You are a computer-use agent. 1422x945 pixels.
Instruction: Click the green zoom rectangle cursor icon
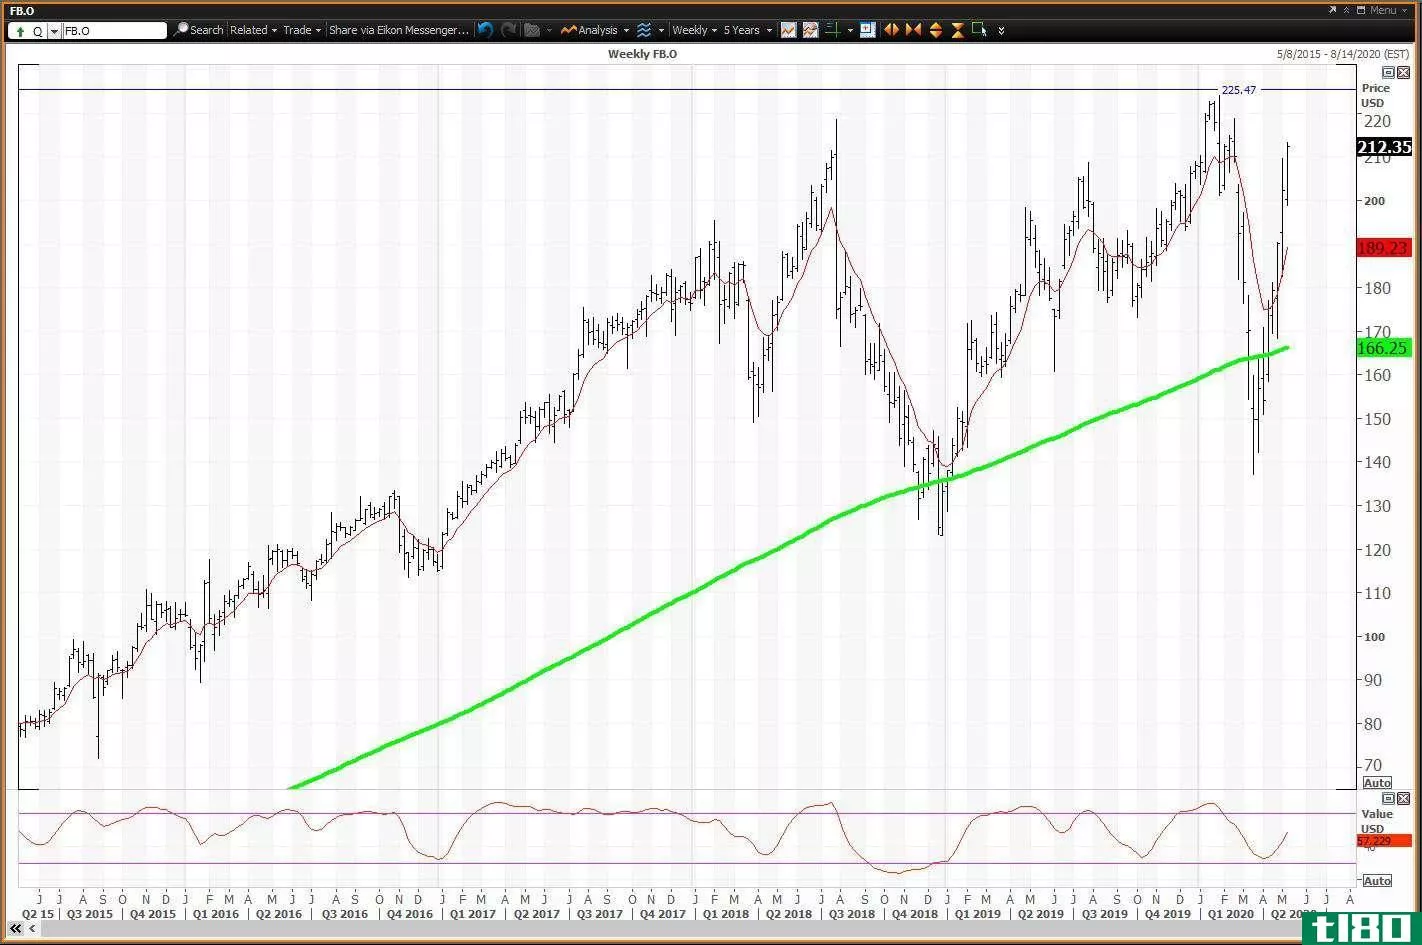point(979,30)
